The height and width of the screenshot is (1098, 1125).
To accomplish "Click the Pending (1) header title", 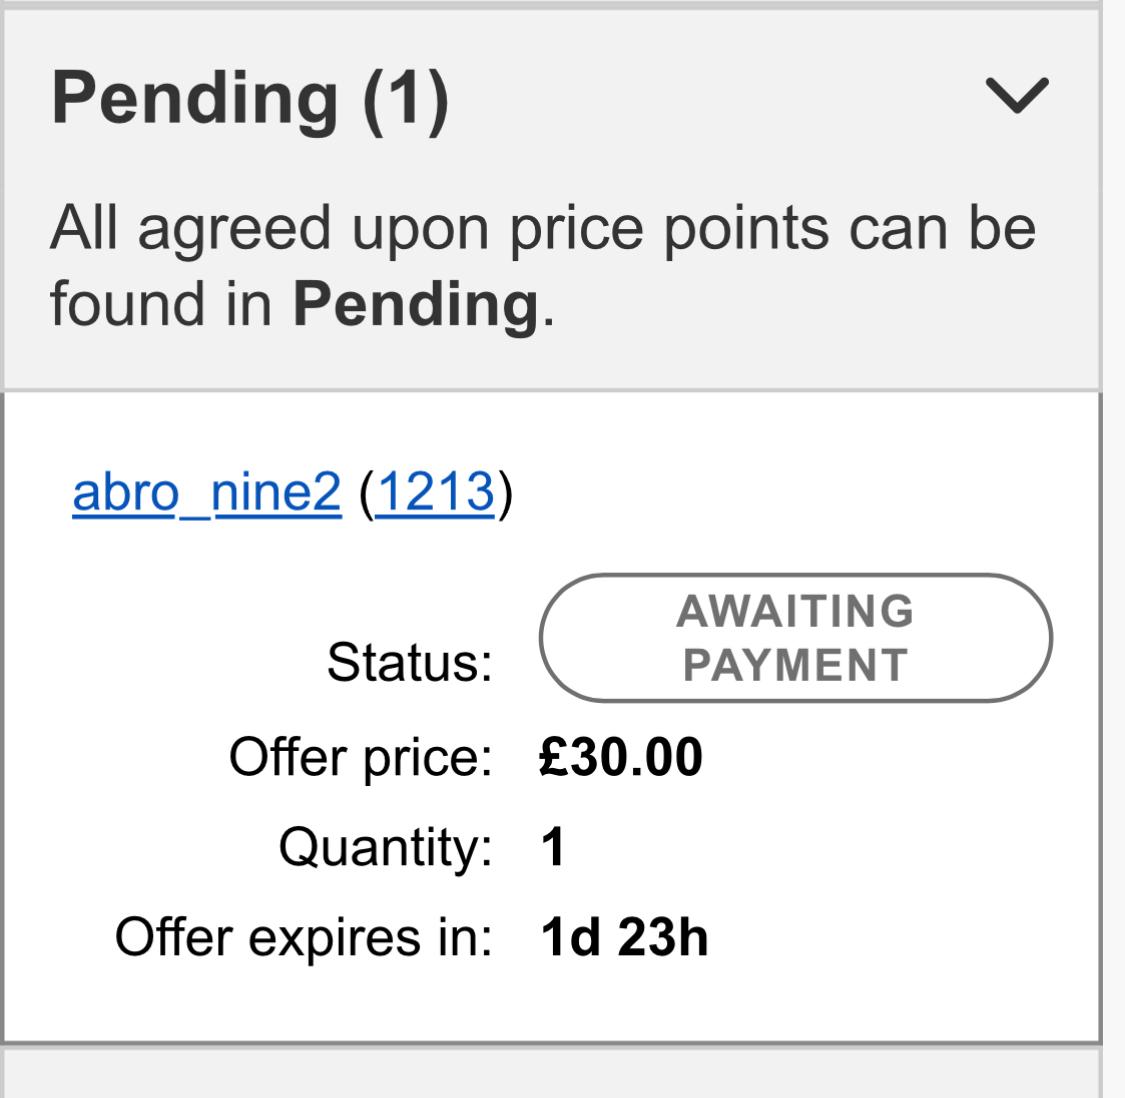I will coord(250,98).
